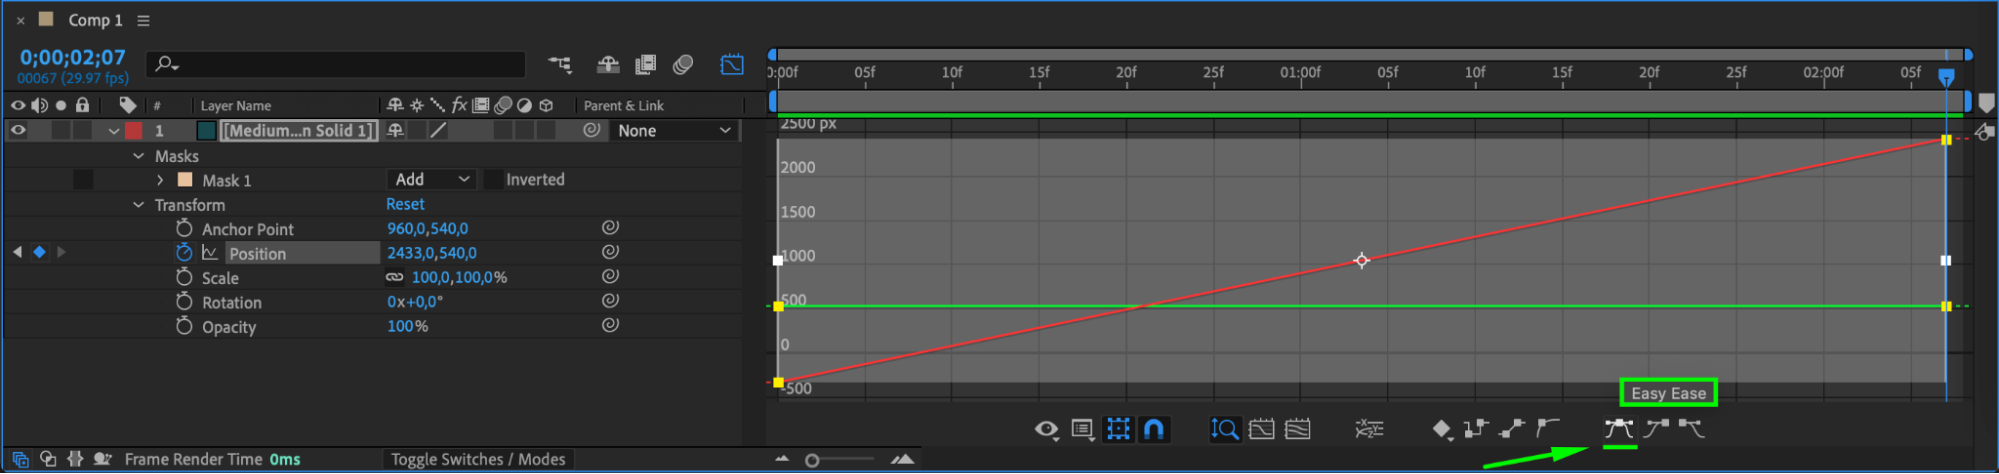Convert selected keyframes to Auto Bezier
The height and width of the screenshot is (474, 1999).
click(1548, 429)
